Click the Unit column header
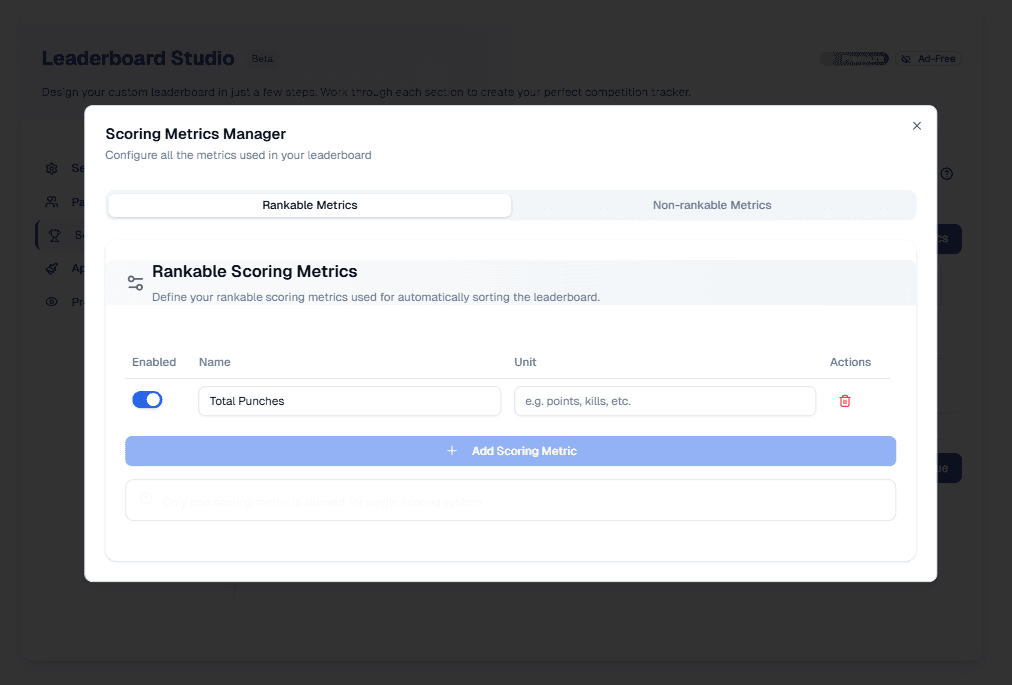 pos(525,362)
